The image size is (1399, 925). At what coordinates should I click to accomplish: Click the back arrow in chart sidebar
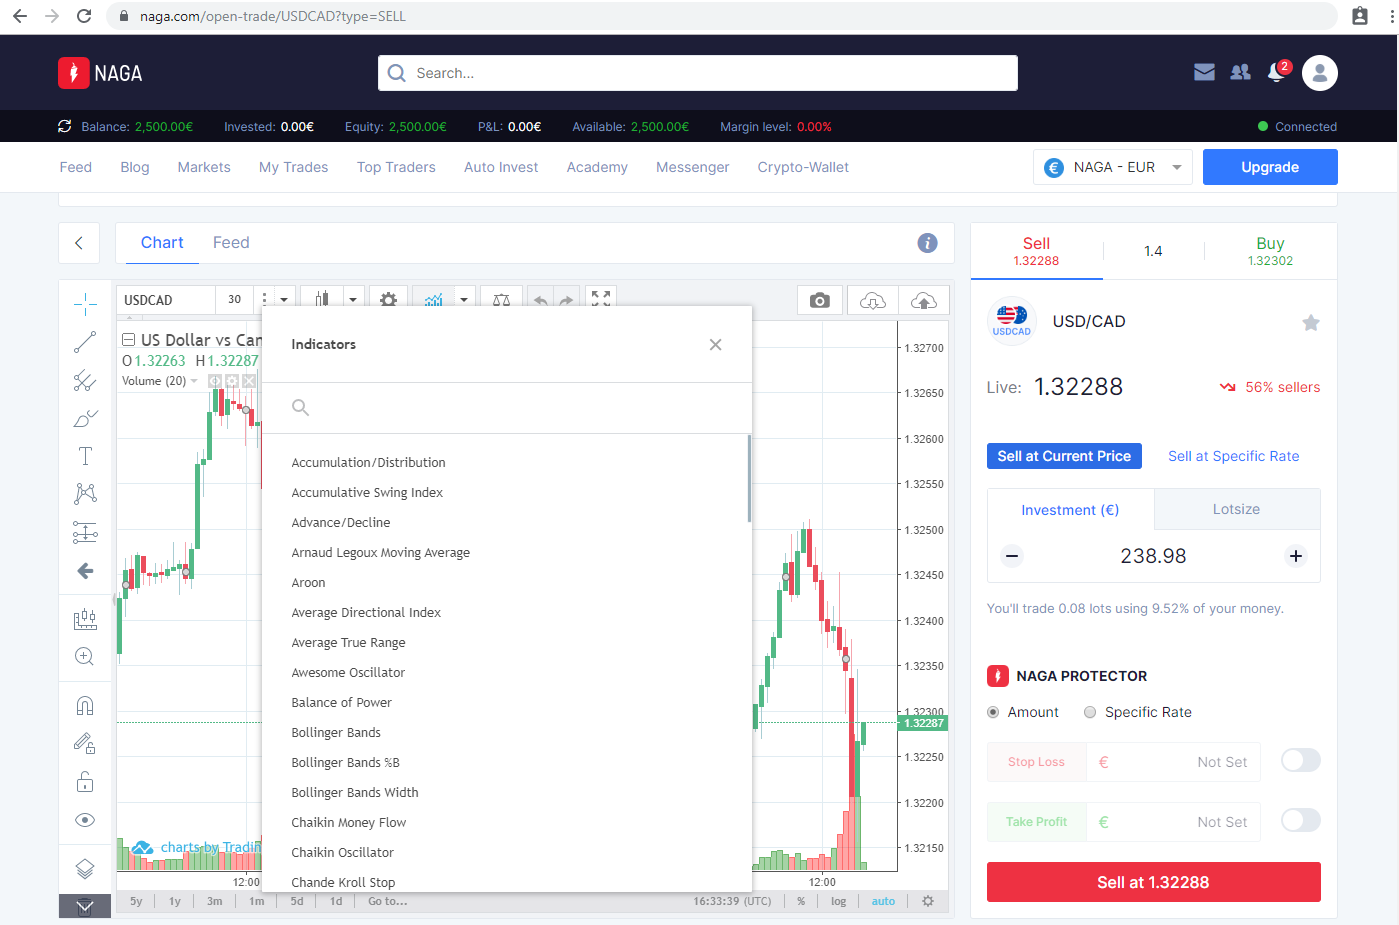[85, 571]
